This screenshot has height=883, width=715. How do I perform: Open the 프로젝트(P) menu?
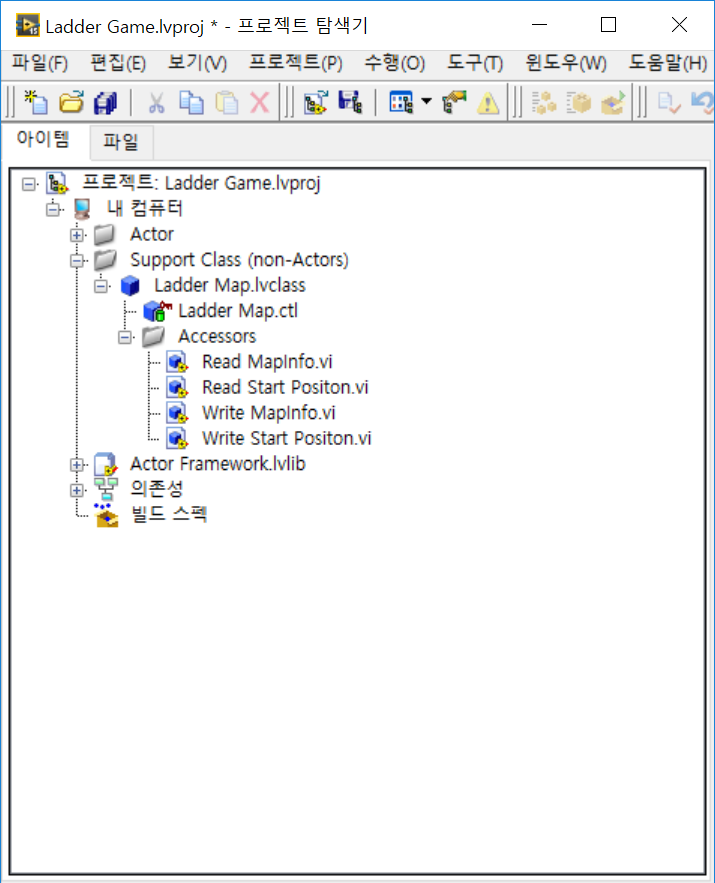point(296,63)
